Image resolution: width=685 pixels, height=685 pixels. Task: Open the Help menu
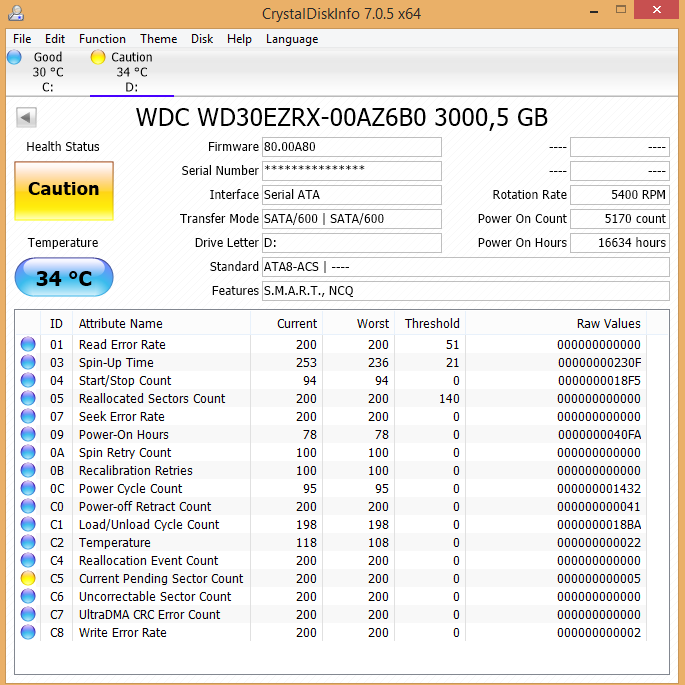(239, 39)
